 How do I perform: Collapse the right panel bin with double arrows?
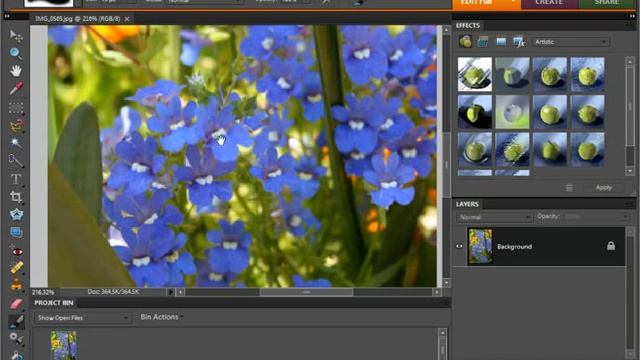632,16
